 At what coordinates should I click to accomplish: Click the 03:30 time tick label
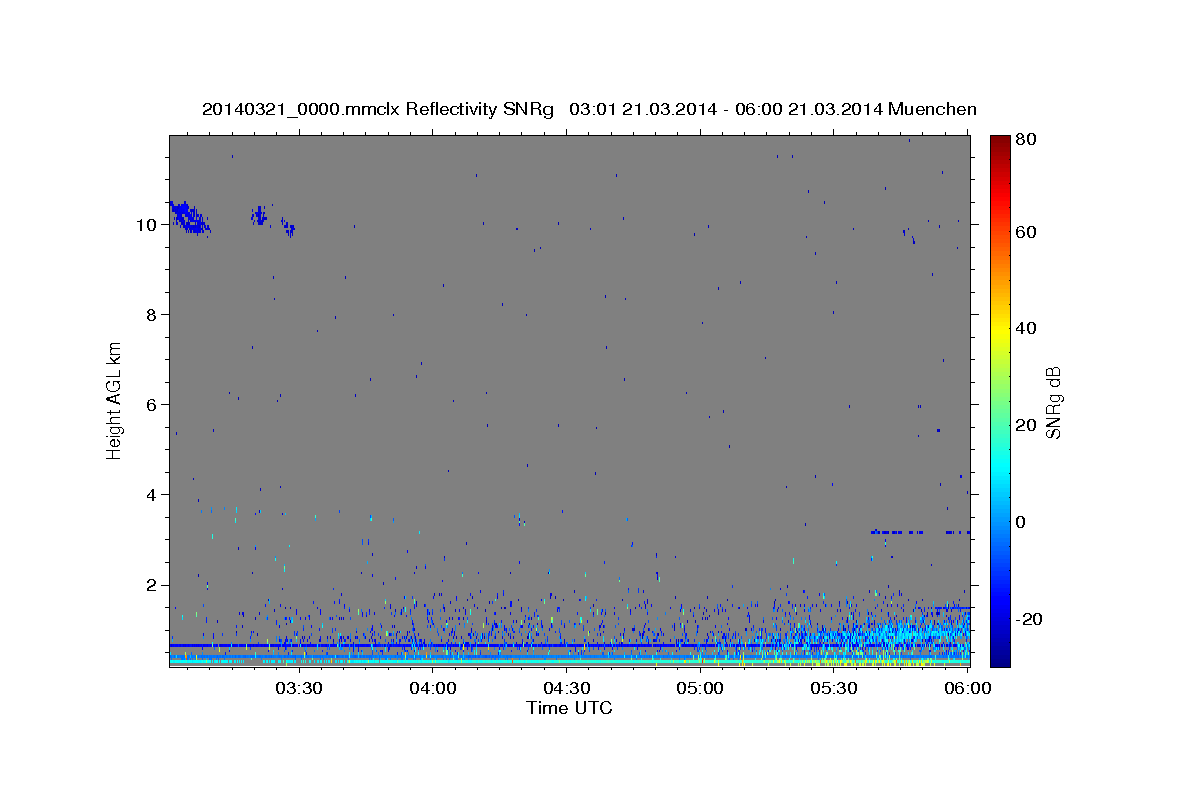[x=299, y=689]
